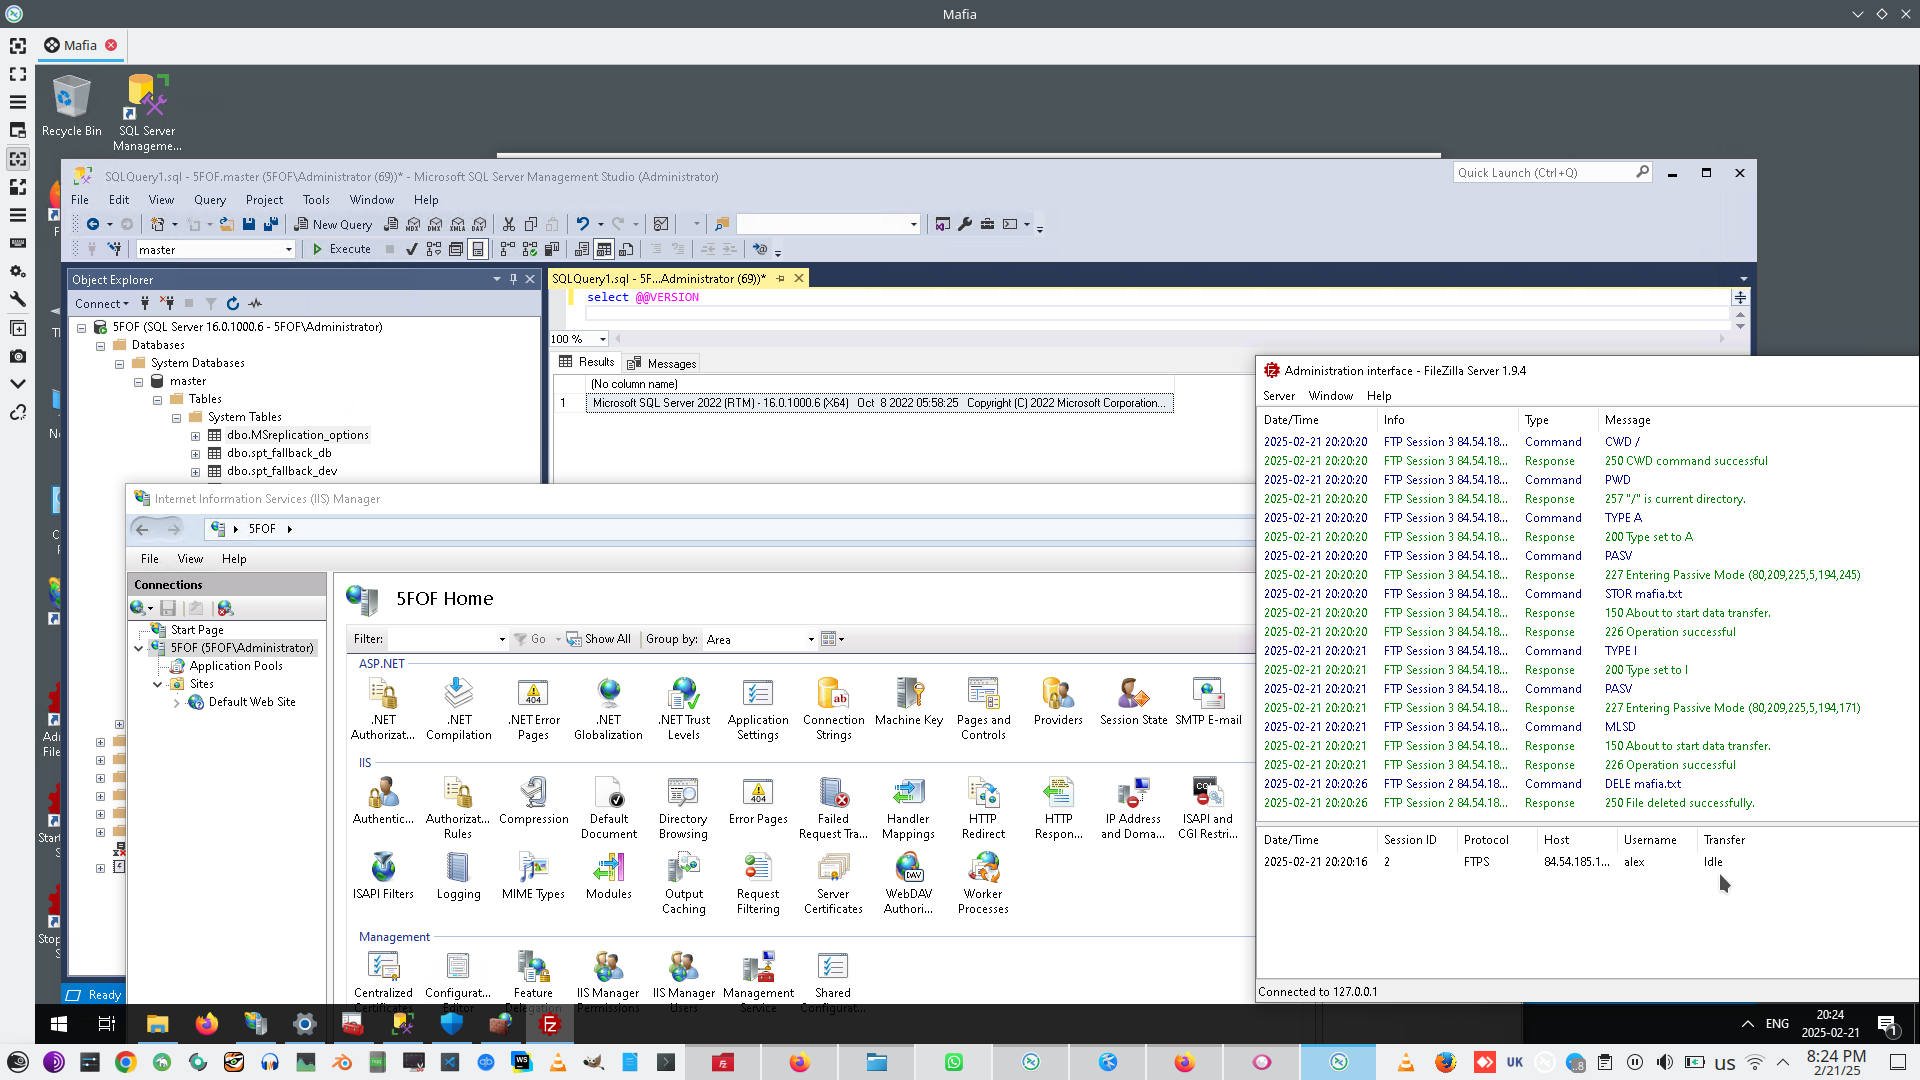Click the Refresh icon in Object Explorer
Viewport: 1920px width, 1080px height.
[x=233, y=303]
